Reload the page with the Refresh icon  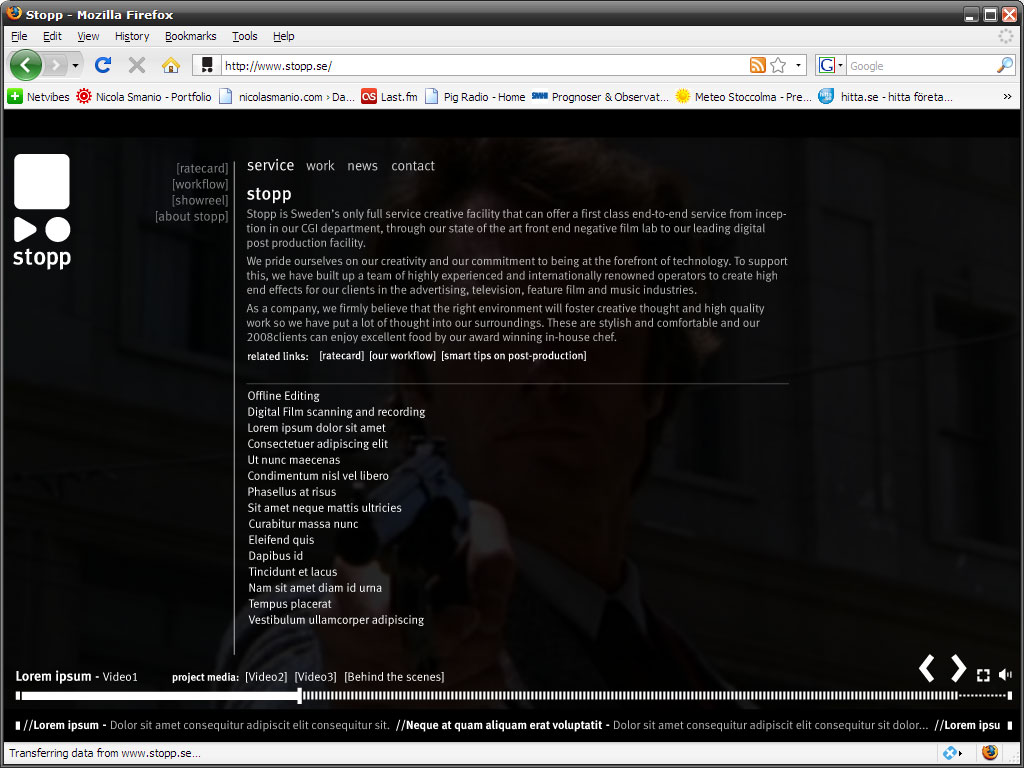[x=103, y=65]
